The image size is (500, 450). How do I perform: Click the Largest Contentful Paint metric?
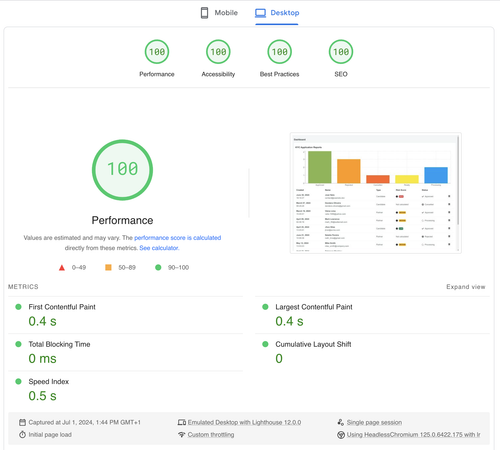[x=314, y=307]
